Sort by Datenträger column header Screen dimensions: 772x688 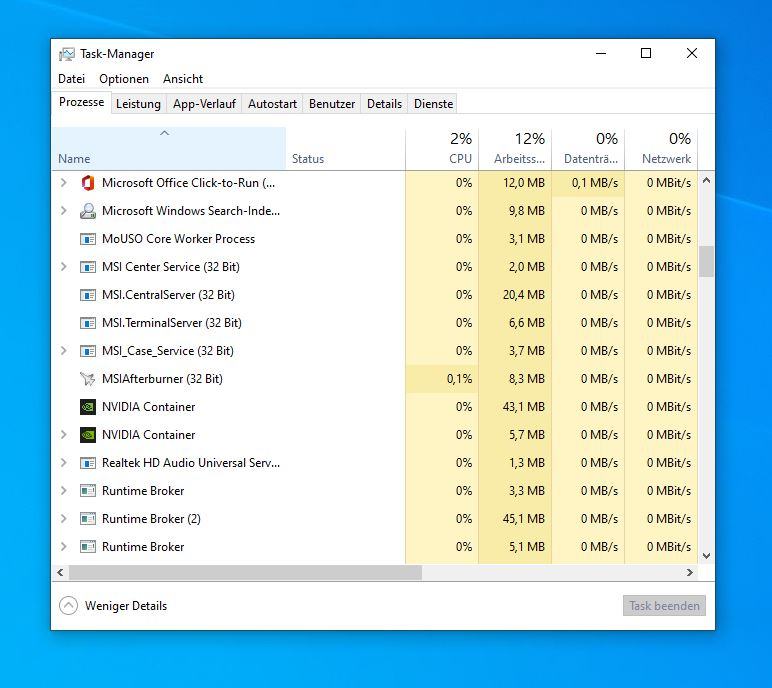588,149
